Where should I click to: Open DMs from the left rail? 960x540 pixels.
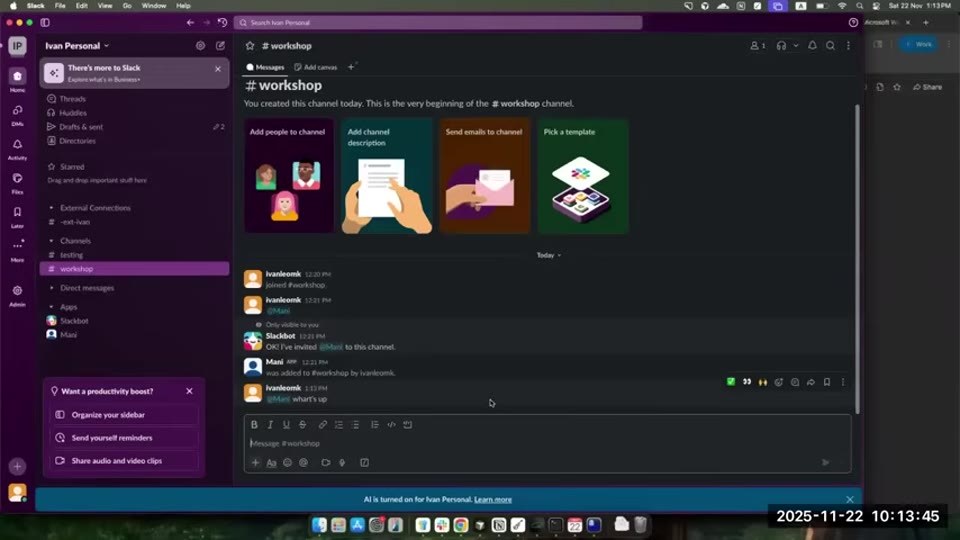click(x=17, y=114)
